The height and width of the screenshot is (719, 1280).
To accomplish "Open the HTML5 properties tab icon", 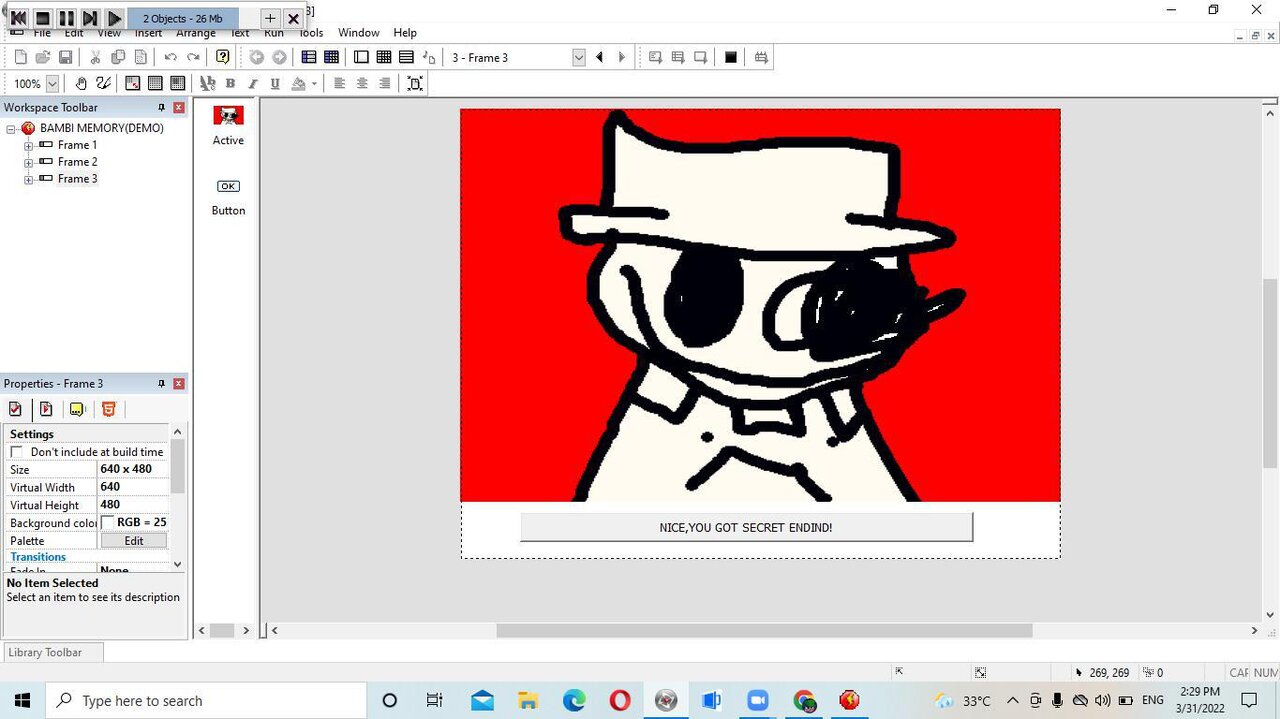I will click(109, 409).
